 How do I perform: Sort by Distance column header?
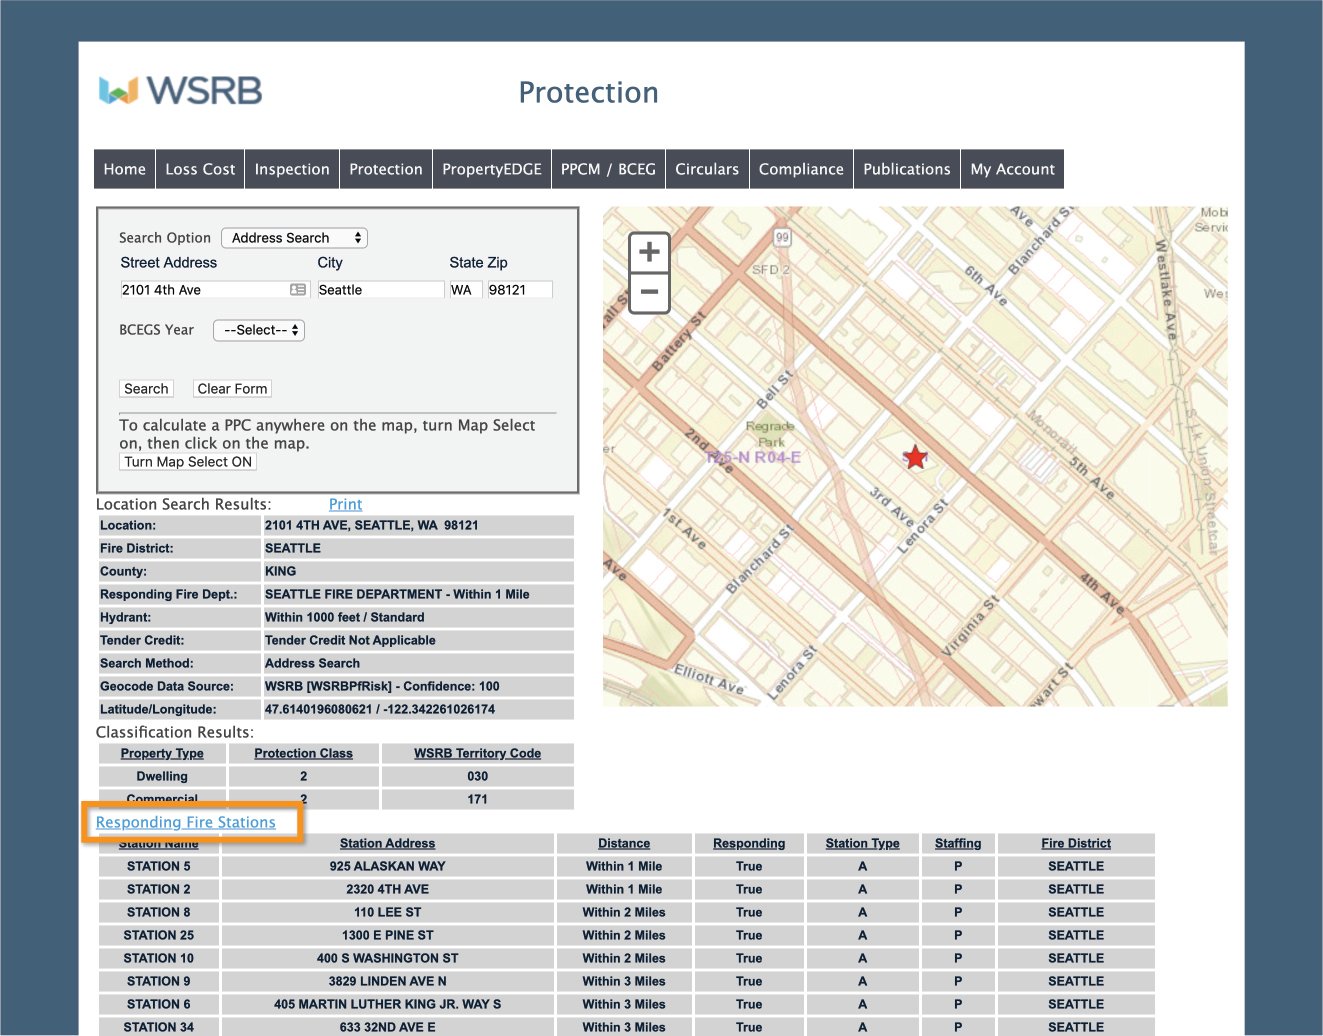pos(624,843)
